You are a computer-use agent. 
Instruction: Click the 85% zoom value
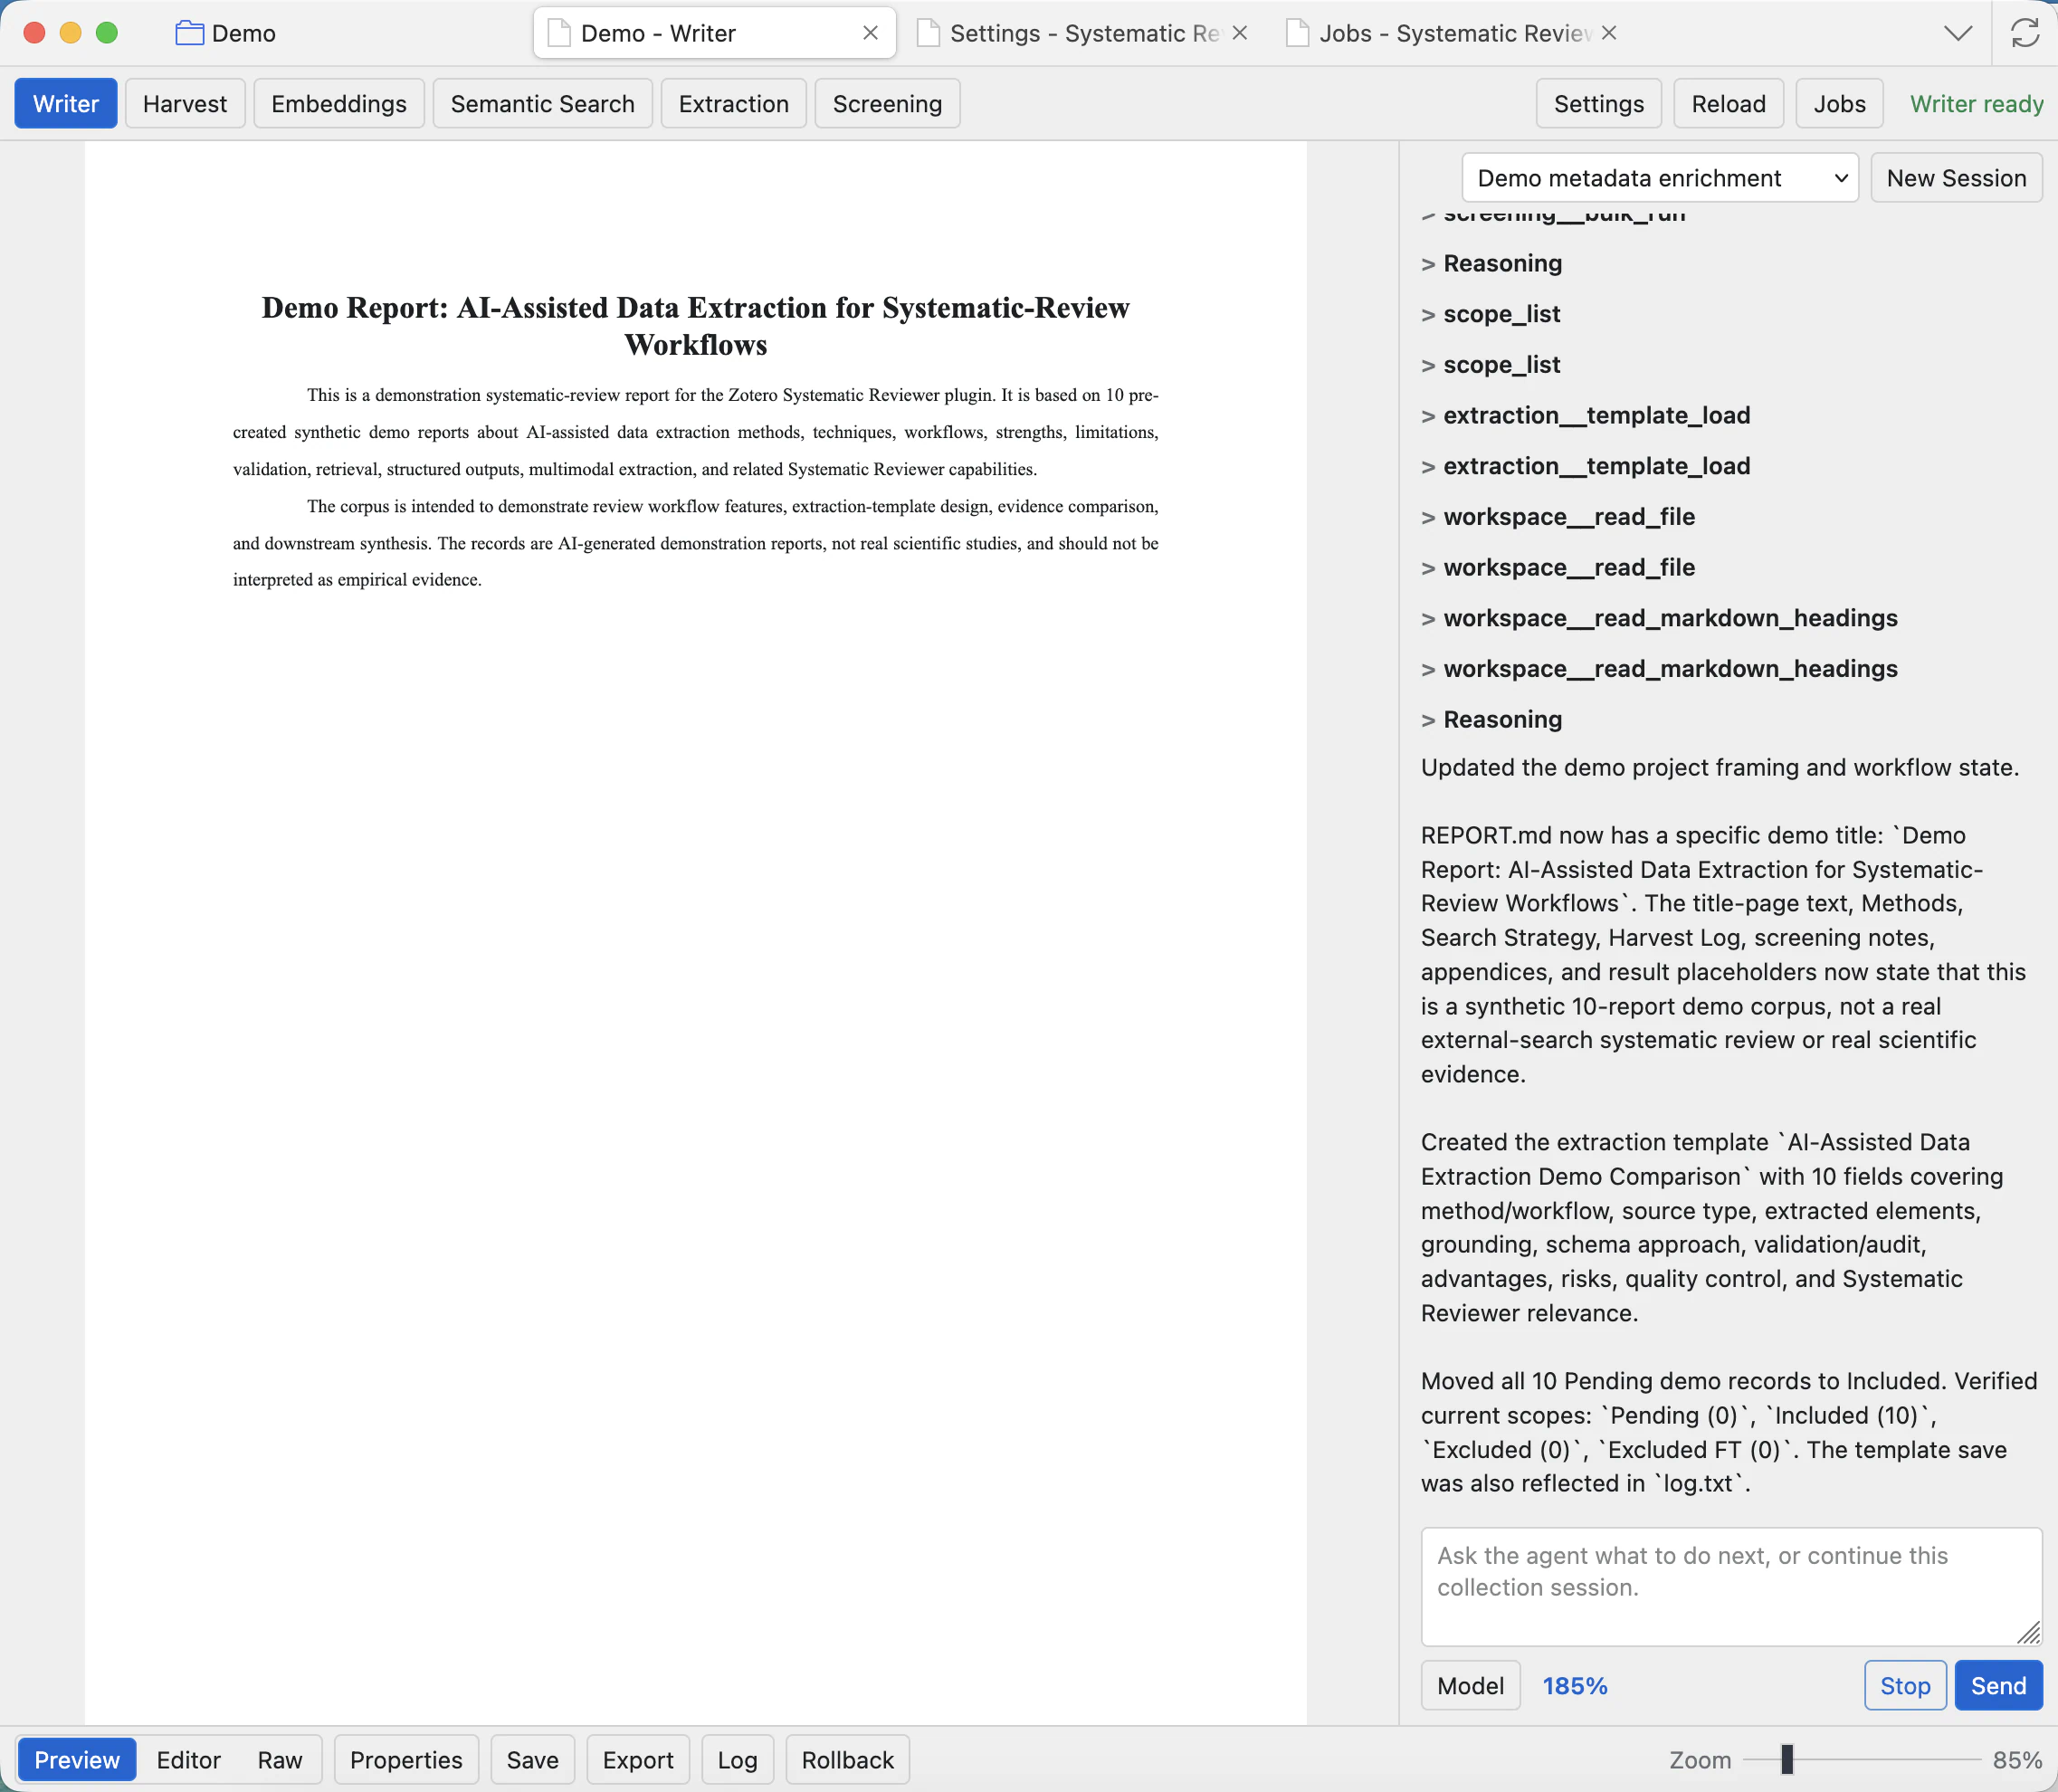click(x=2017, y=1760)
